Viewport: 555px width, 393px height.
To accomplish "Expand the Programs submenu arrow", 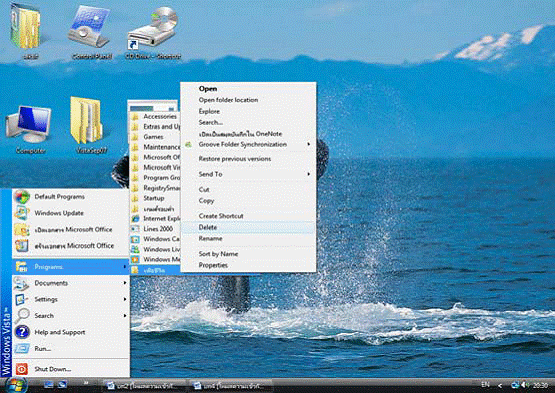I will point(125,267).
